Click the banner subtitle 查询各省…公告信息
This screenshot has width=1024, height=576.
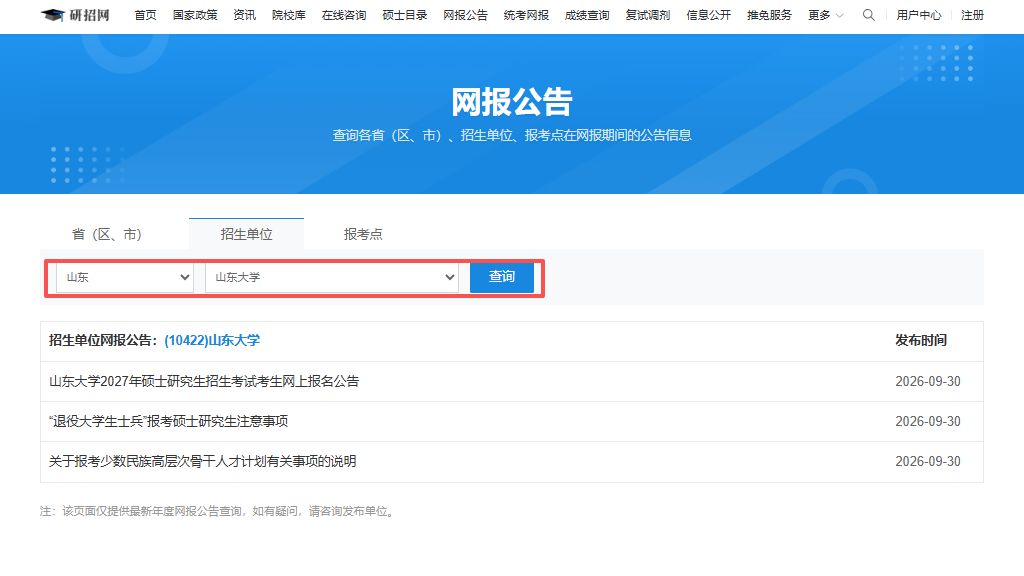[512, 135]
